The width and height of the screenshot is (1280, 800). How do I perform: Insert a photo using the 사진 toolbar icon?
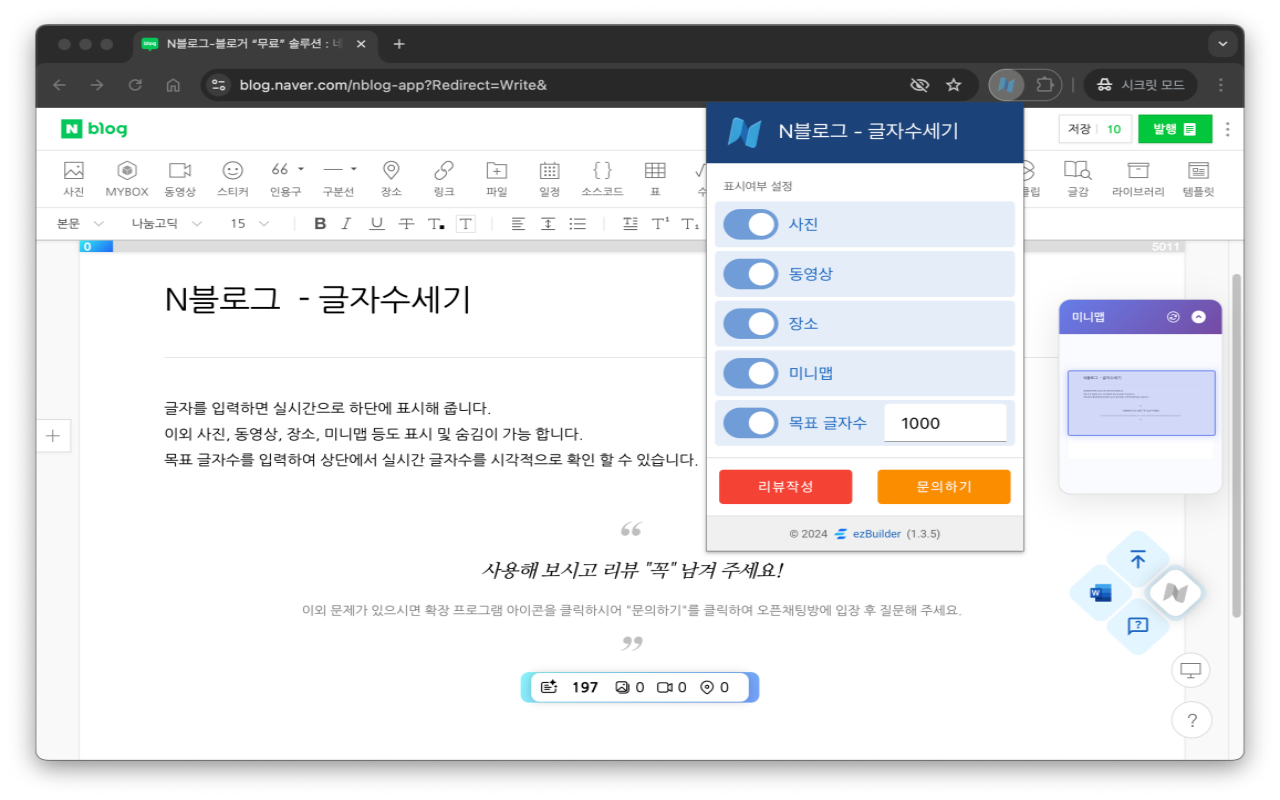tap(72, 178)
